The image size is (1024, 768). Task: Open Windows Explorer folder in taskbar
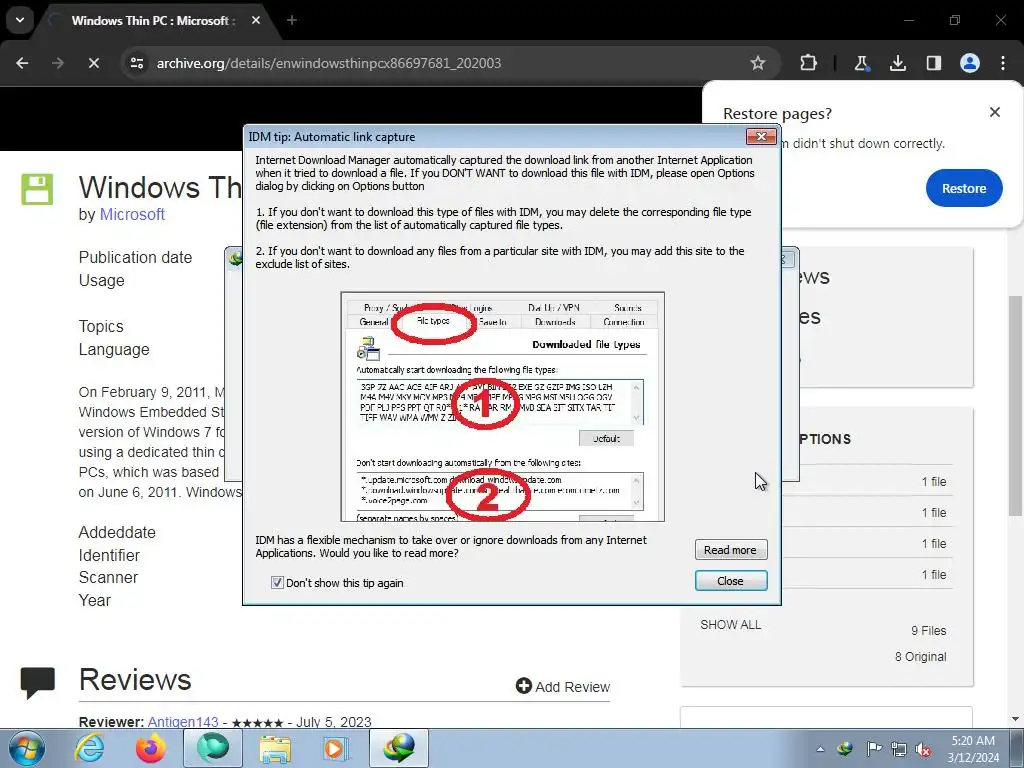click(275, 748)
